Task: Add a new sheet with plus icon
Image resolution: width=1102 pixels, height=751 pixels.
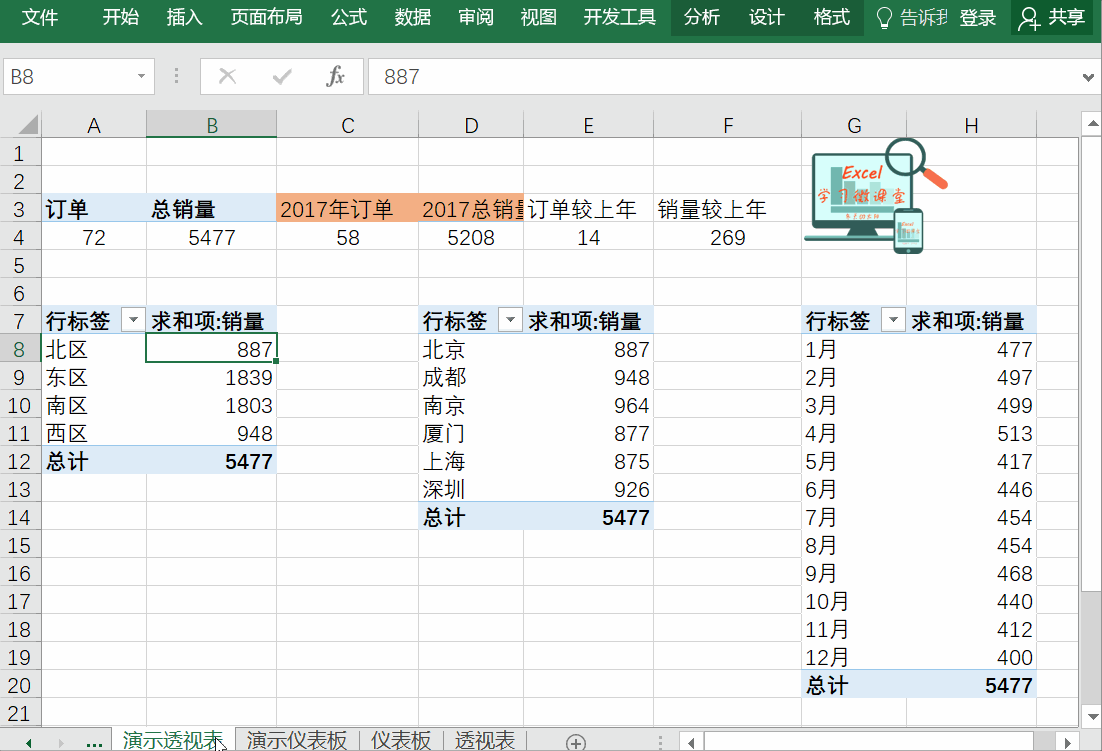Action: coord(575,741)
